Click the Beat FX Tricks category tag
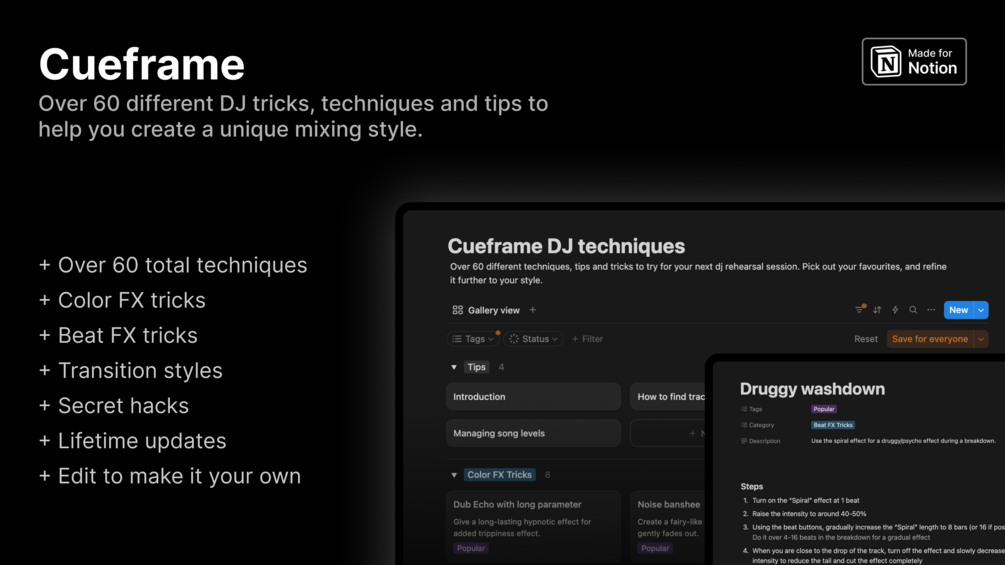This screenshot has height=565, width=1005. tap(833, 425)
